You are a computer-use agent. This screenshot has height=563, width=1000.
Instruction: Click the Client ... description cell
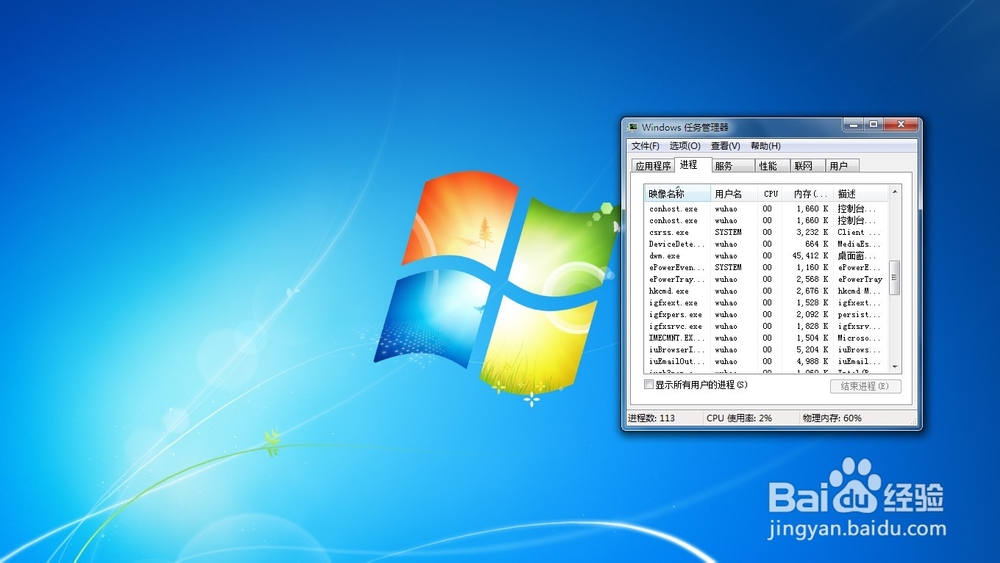point(859,233)
